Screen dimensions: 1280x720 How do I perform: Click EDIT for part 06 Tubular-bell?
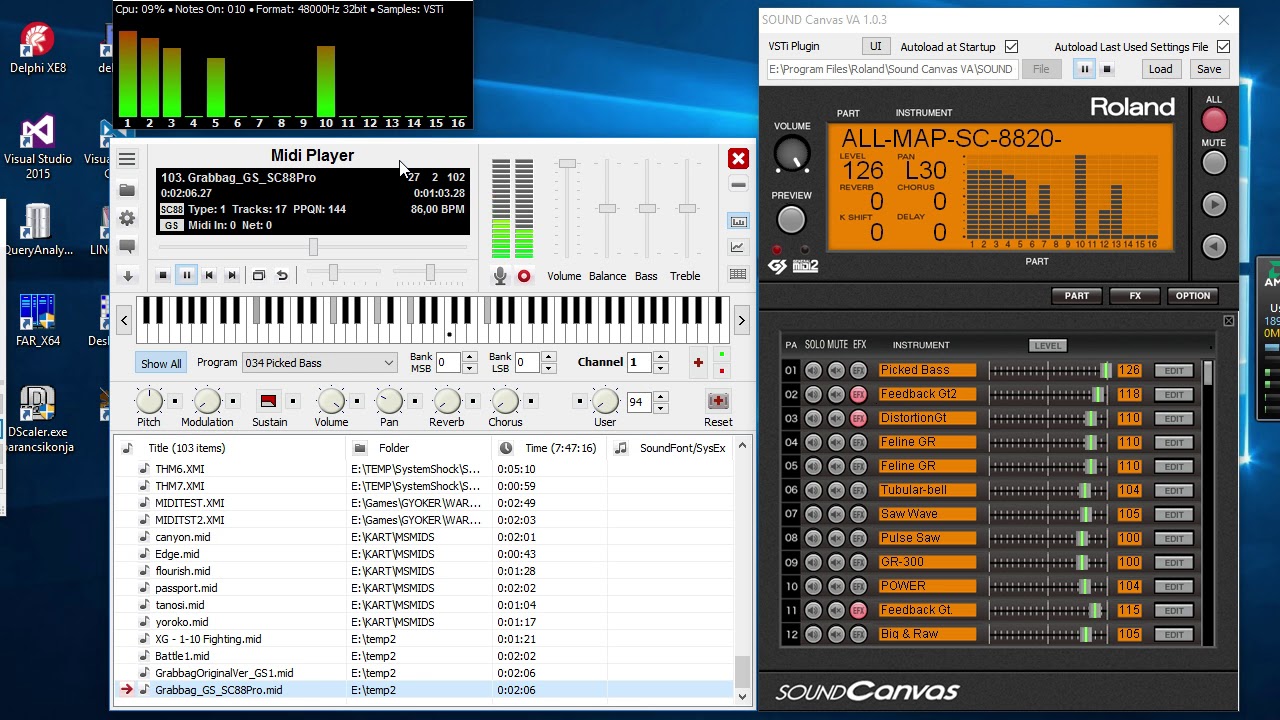[1173, 491]
